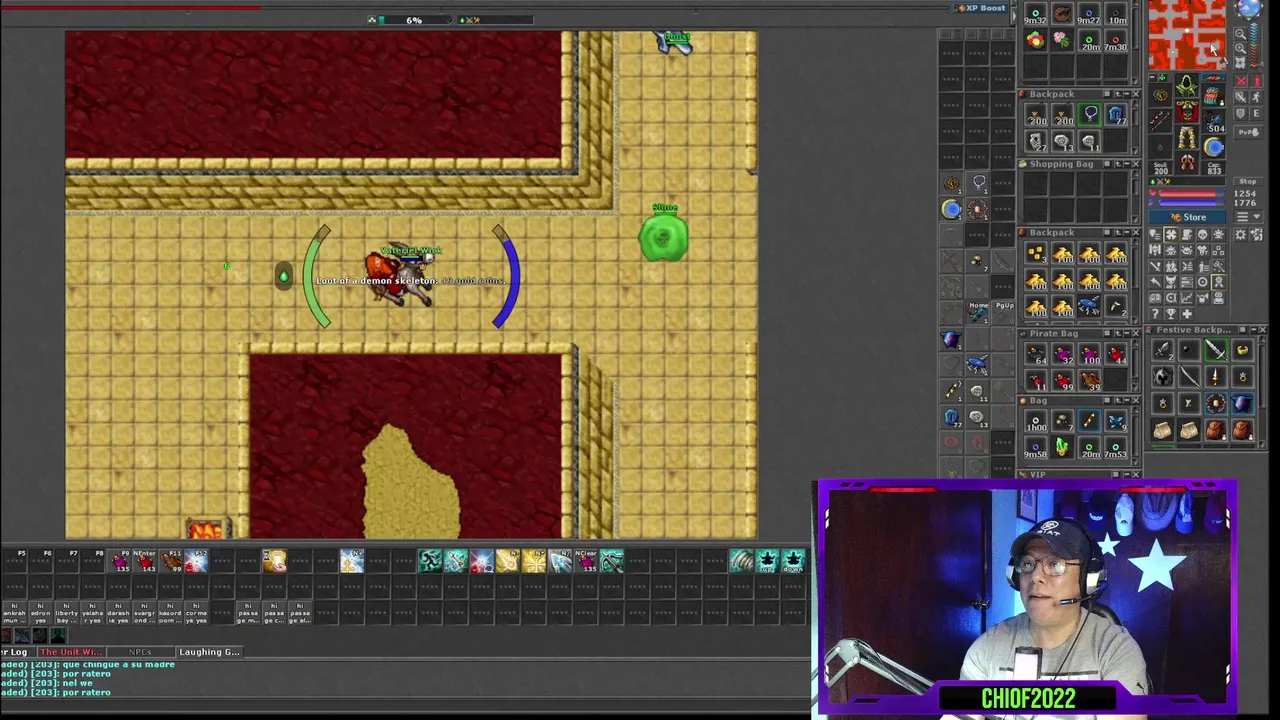The image size is (1280, 720).
Task: Click the gear settings icon
Action: (x=1240, y=235)
